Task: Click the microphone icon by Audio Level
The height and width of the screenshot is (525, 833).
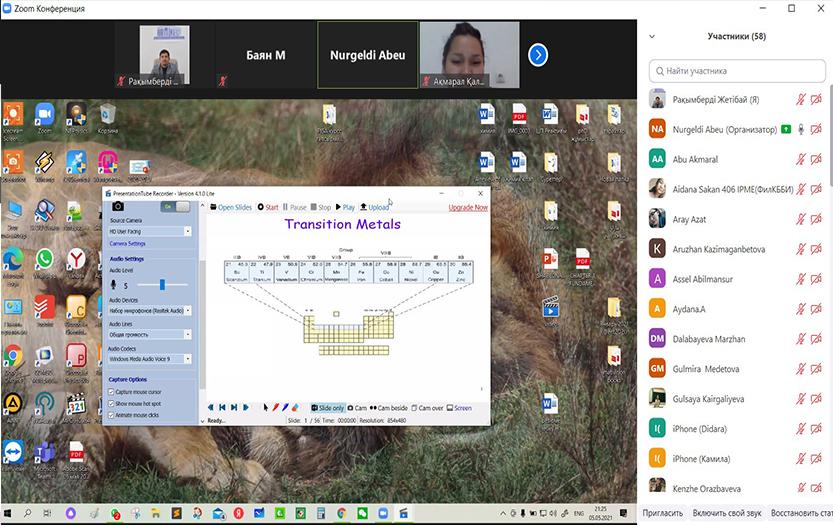Action: (x=113, y=285)
